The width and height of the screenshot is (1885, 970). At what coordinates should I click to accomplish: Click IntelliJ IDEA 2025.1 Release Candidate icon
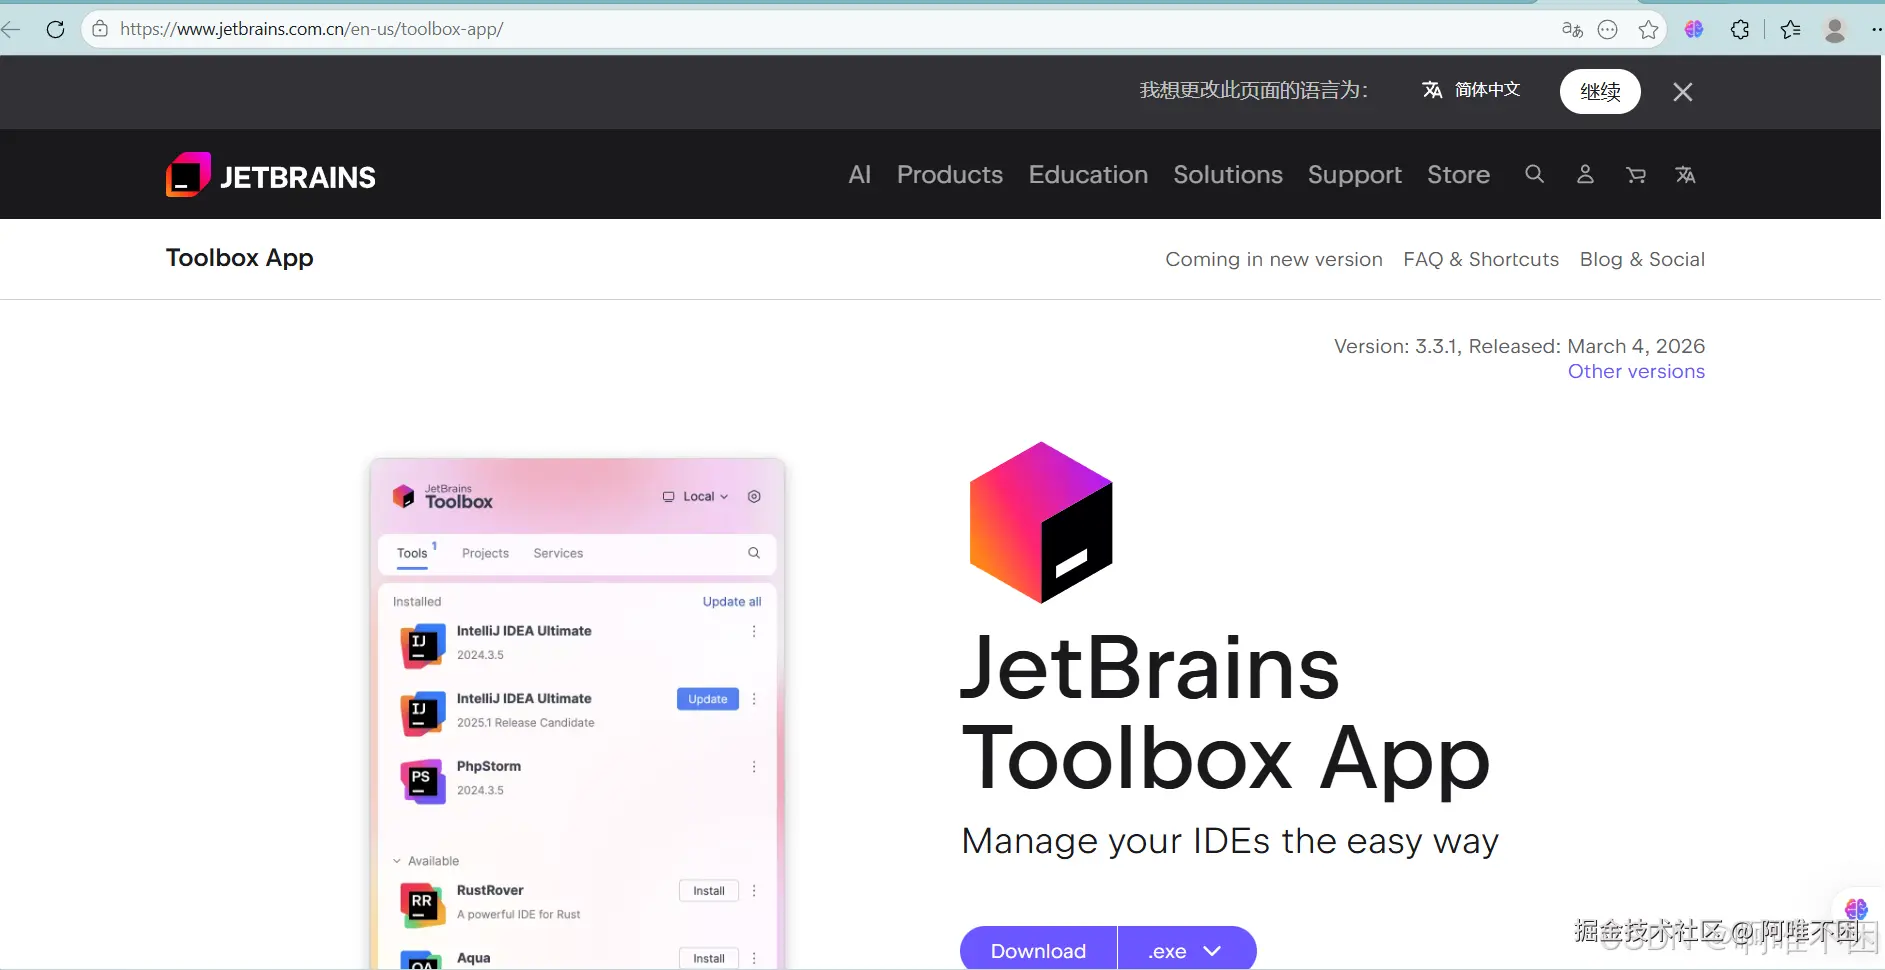tap(422, 713)
